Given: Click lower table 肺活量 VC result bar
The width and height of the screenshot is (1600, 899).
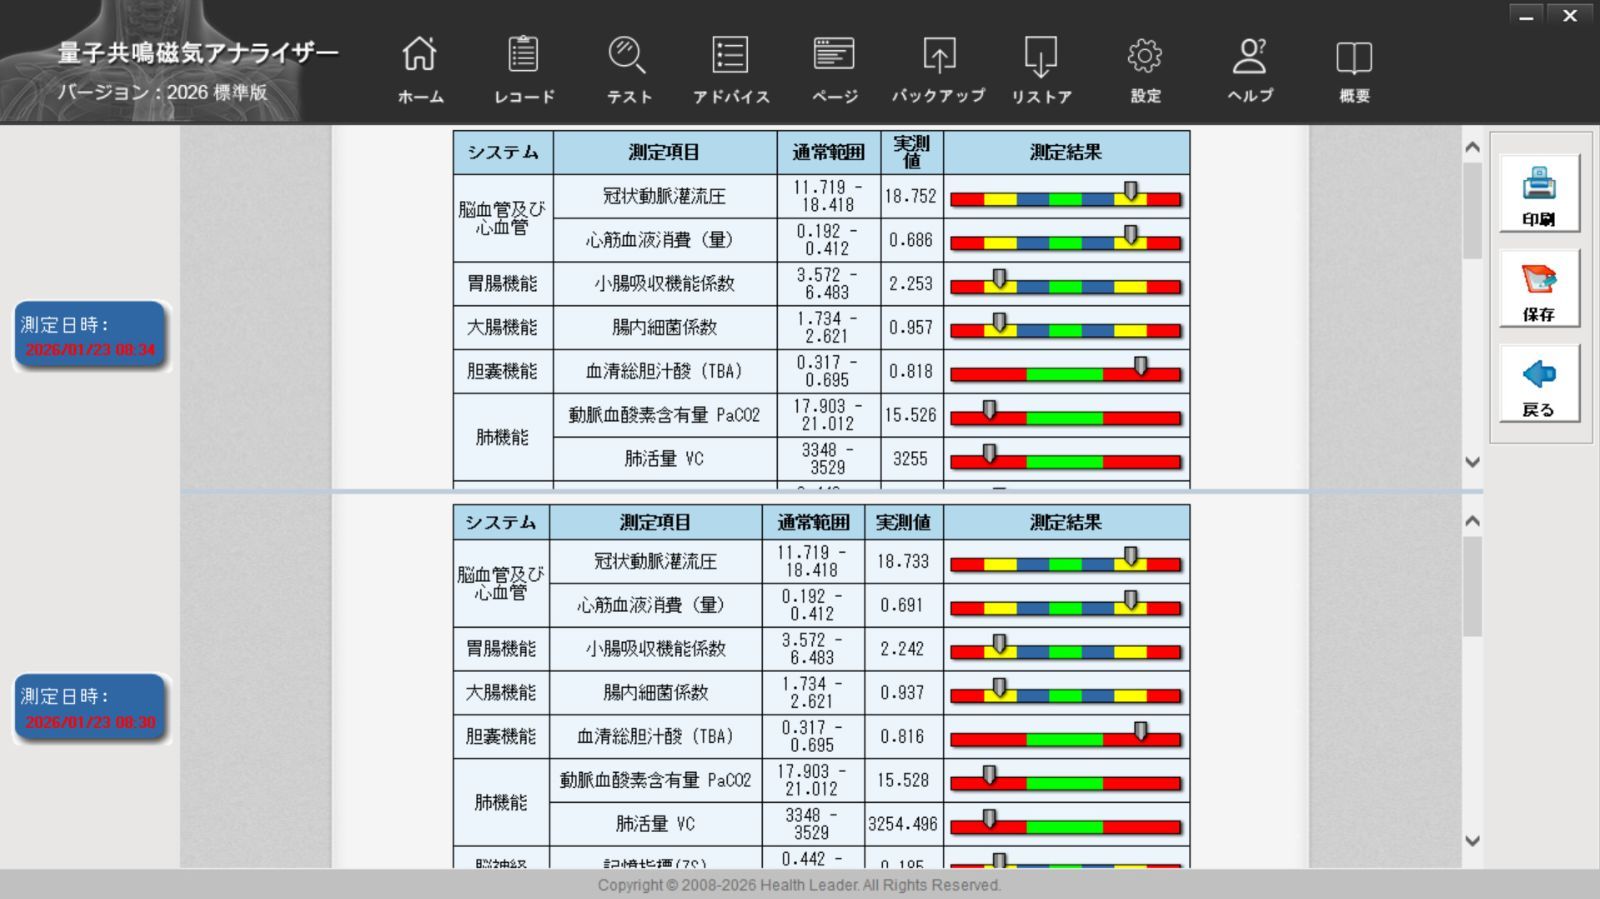Looking at the screenshot, I should click(1066, 825).
